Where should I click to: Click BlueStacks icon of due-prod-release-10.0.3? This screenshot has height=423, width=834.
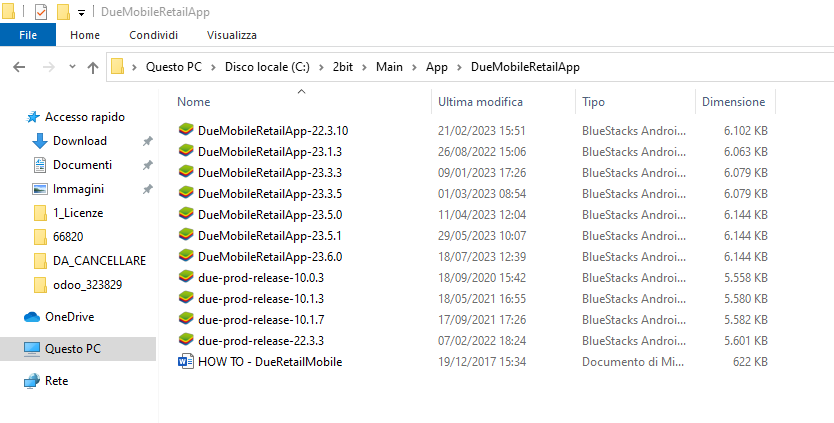pyautogui.click(x=186, y=278)
